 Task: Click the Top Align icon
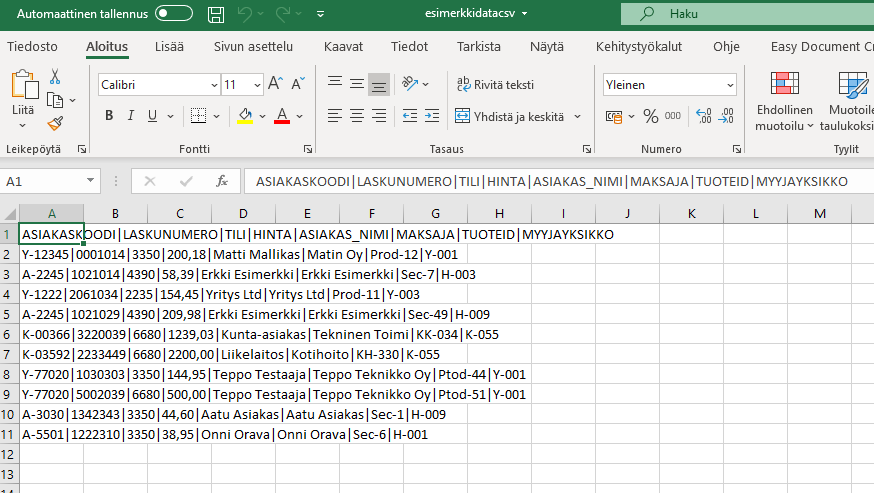[x=335, y=84]
